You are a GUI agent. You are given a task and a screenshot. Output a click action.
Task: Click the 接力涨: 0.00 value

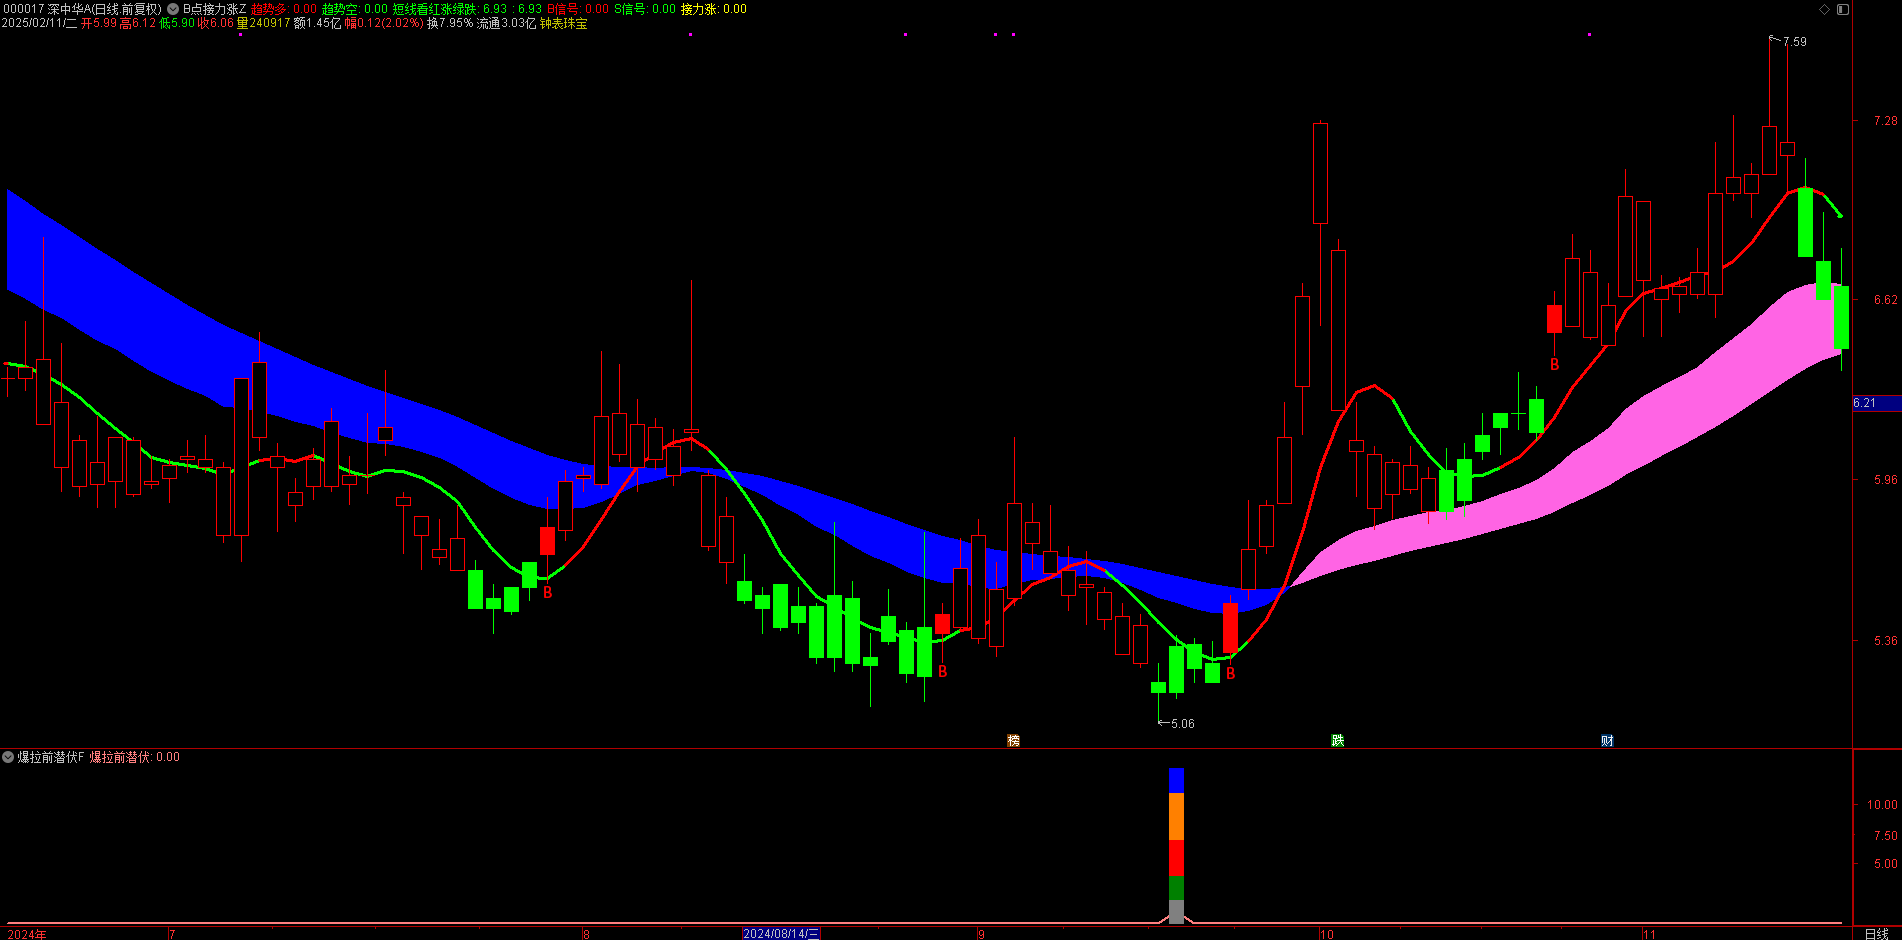coord(714,9)
